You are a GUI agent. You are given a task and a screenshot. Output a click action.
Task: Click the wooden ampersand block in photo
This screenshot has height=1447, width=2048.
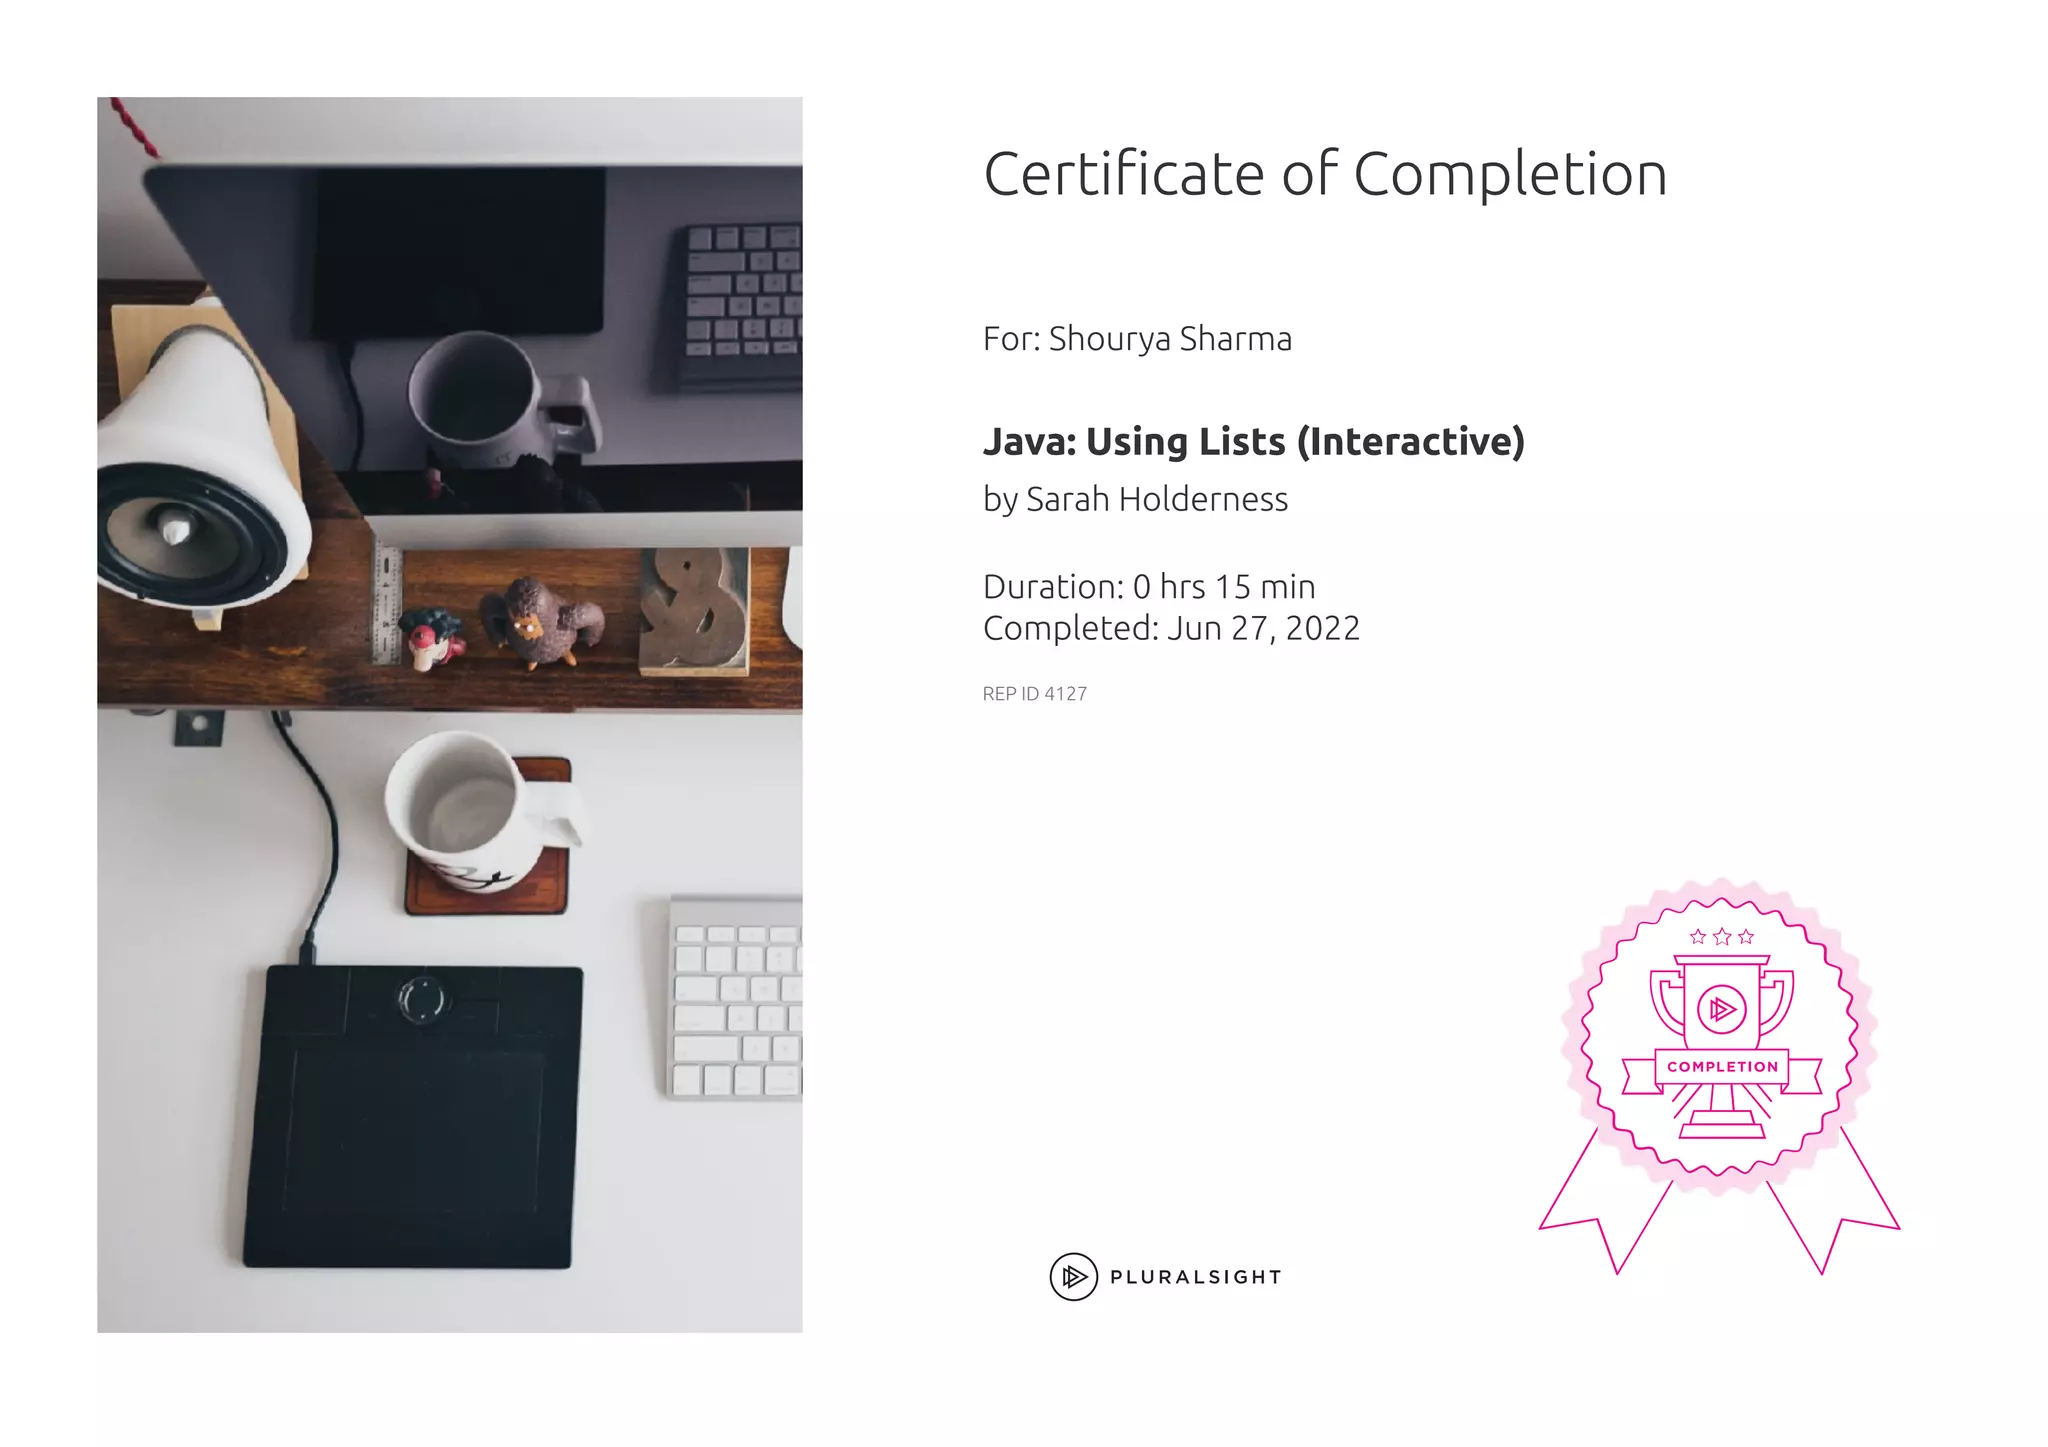pyautogui.click(x=693, y=610)
